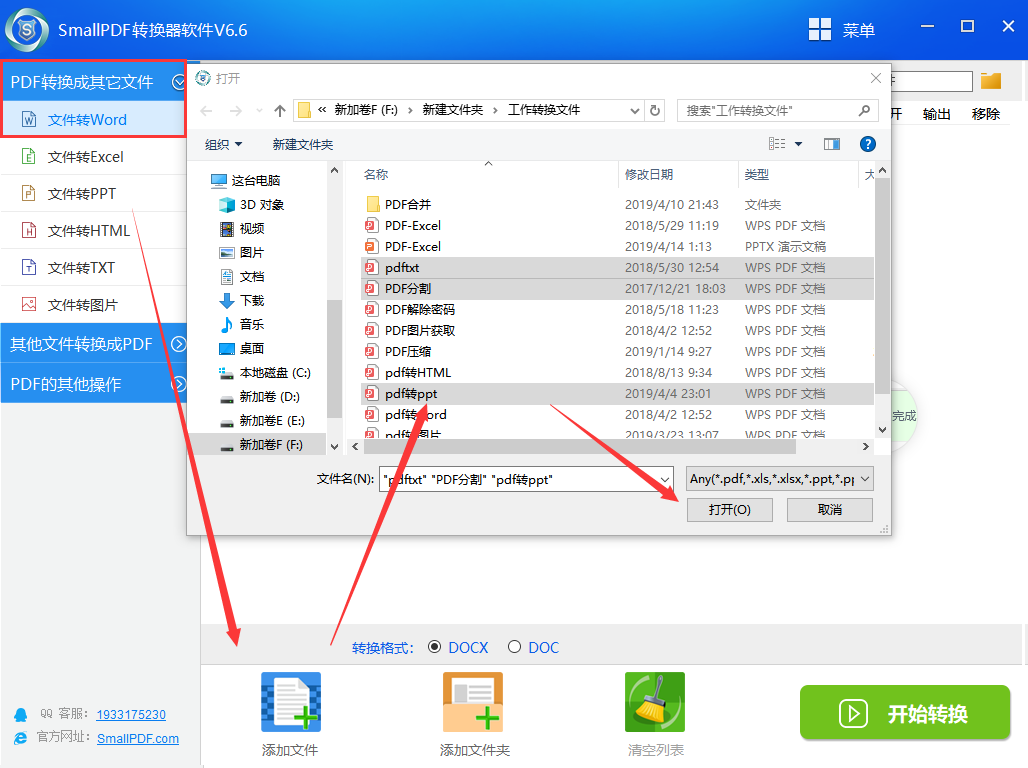The image size is (1028, 768).
Task: Open the SmallPDF.com website link
Action: 138,738
